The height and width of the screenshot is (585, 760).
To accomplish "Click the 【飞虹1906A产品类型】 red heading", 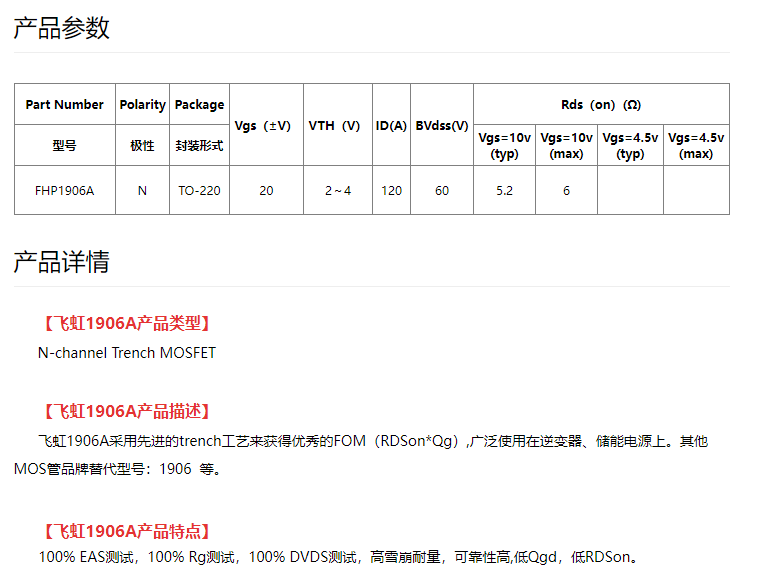I will click(x=127, y=323).
